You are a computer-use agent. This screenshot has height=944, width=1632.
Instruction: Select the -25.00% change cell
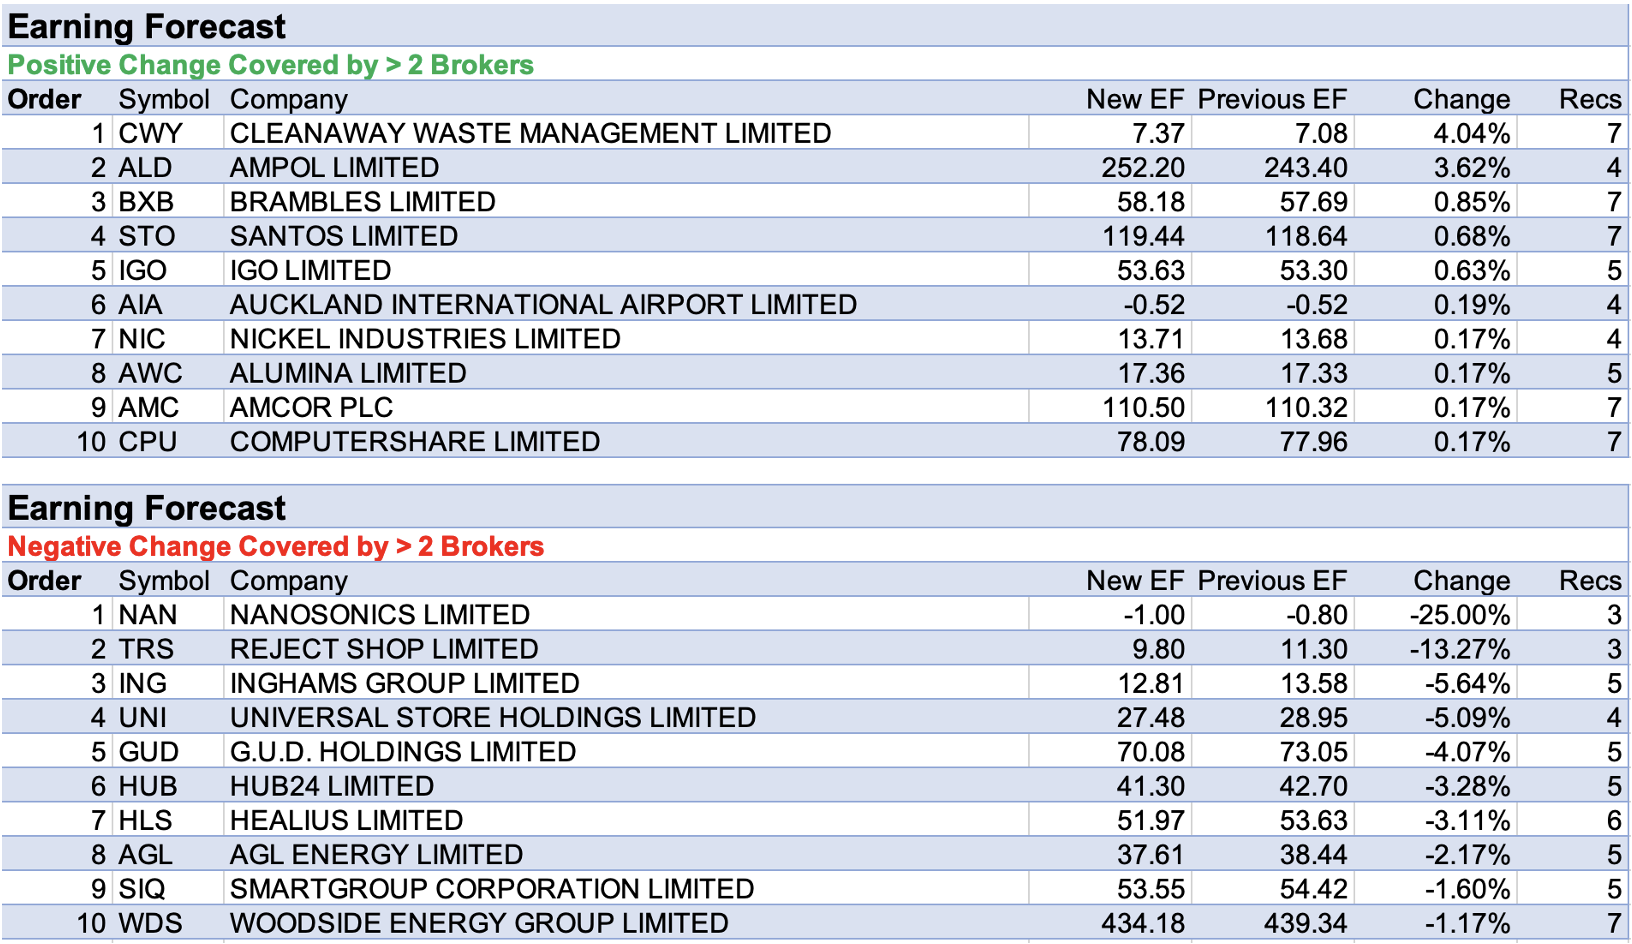(1459, 615)
